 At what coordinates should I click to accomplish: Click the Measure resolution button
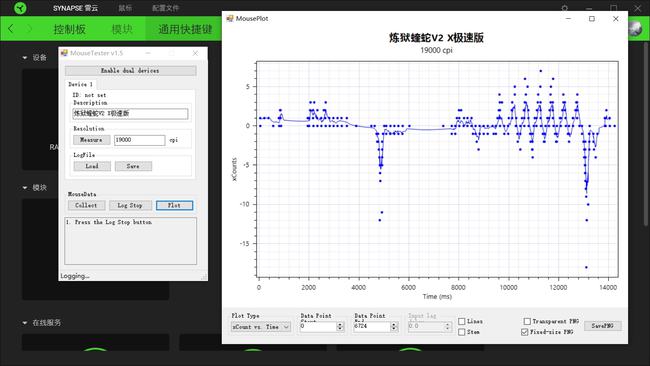coord(92,140)
